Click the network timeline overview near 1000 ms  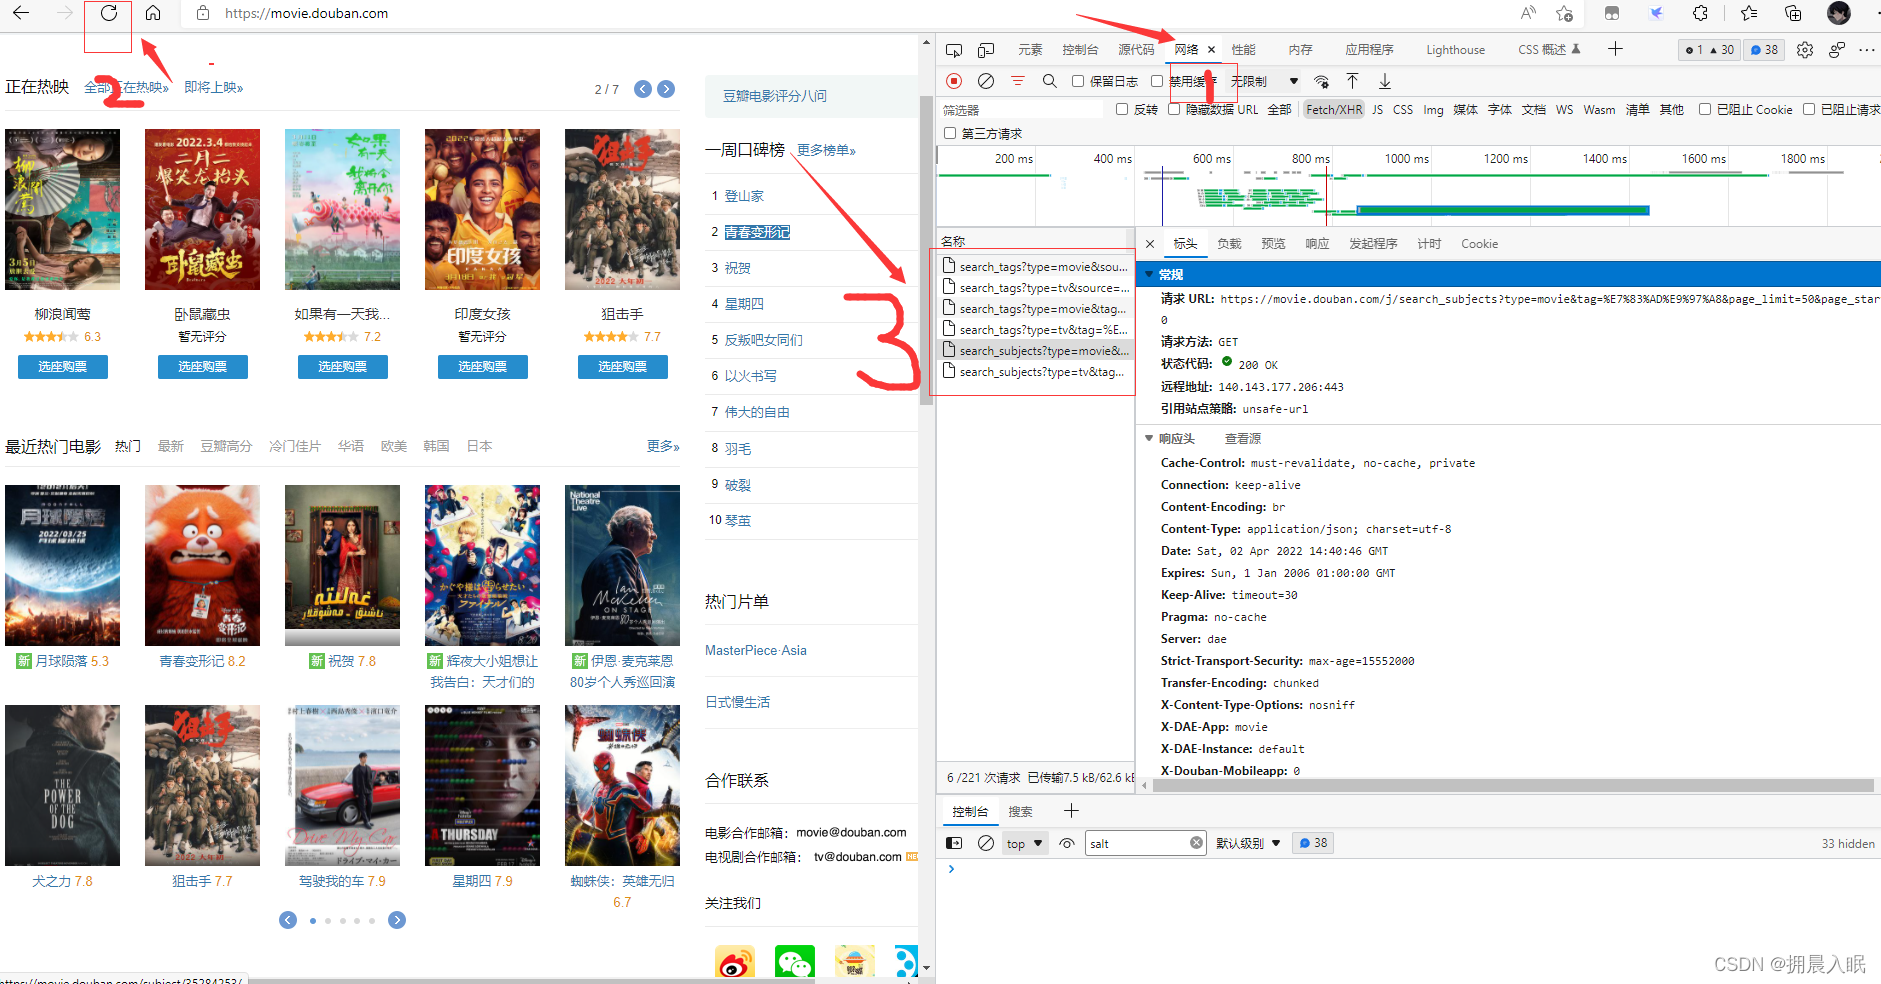click(1406, 185)
